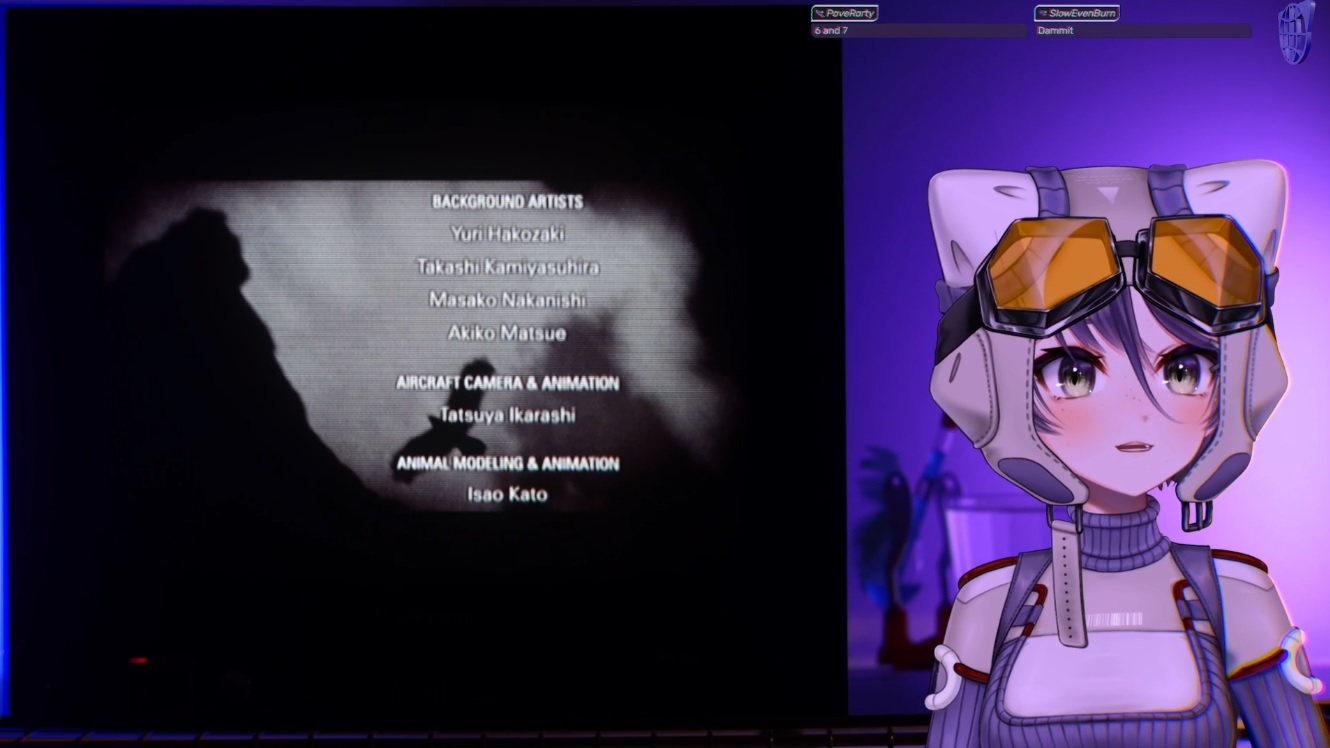1330x748 pixels.
Task: Click the credit name 'Isao Kato'
Action: click(x=507, y=494)
